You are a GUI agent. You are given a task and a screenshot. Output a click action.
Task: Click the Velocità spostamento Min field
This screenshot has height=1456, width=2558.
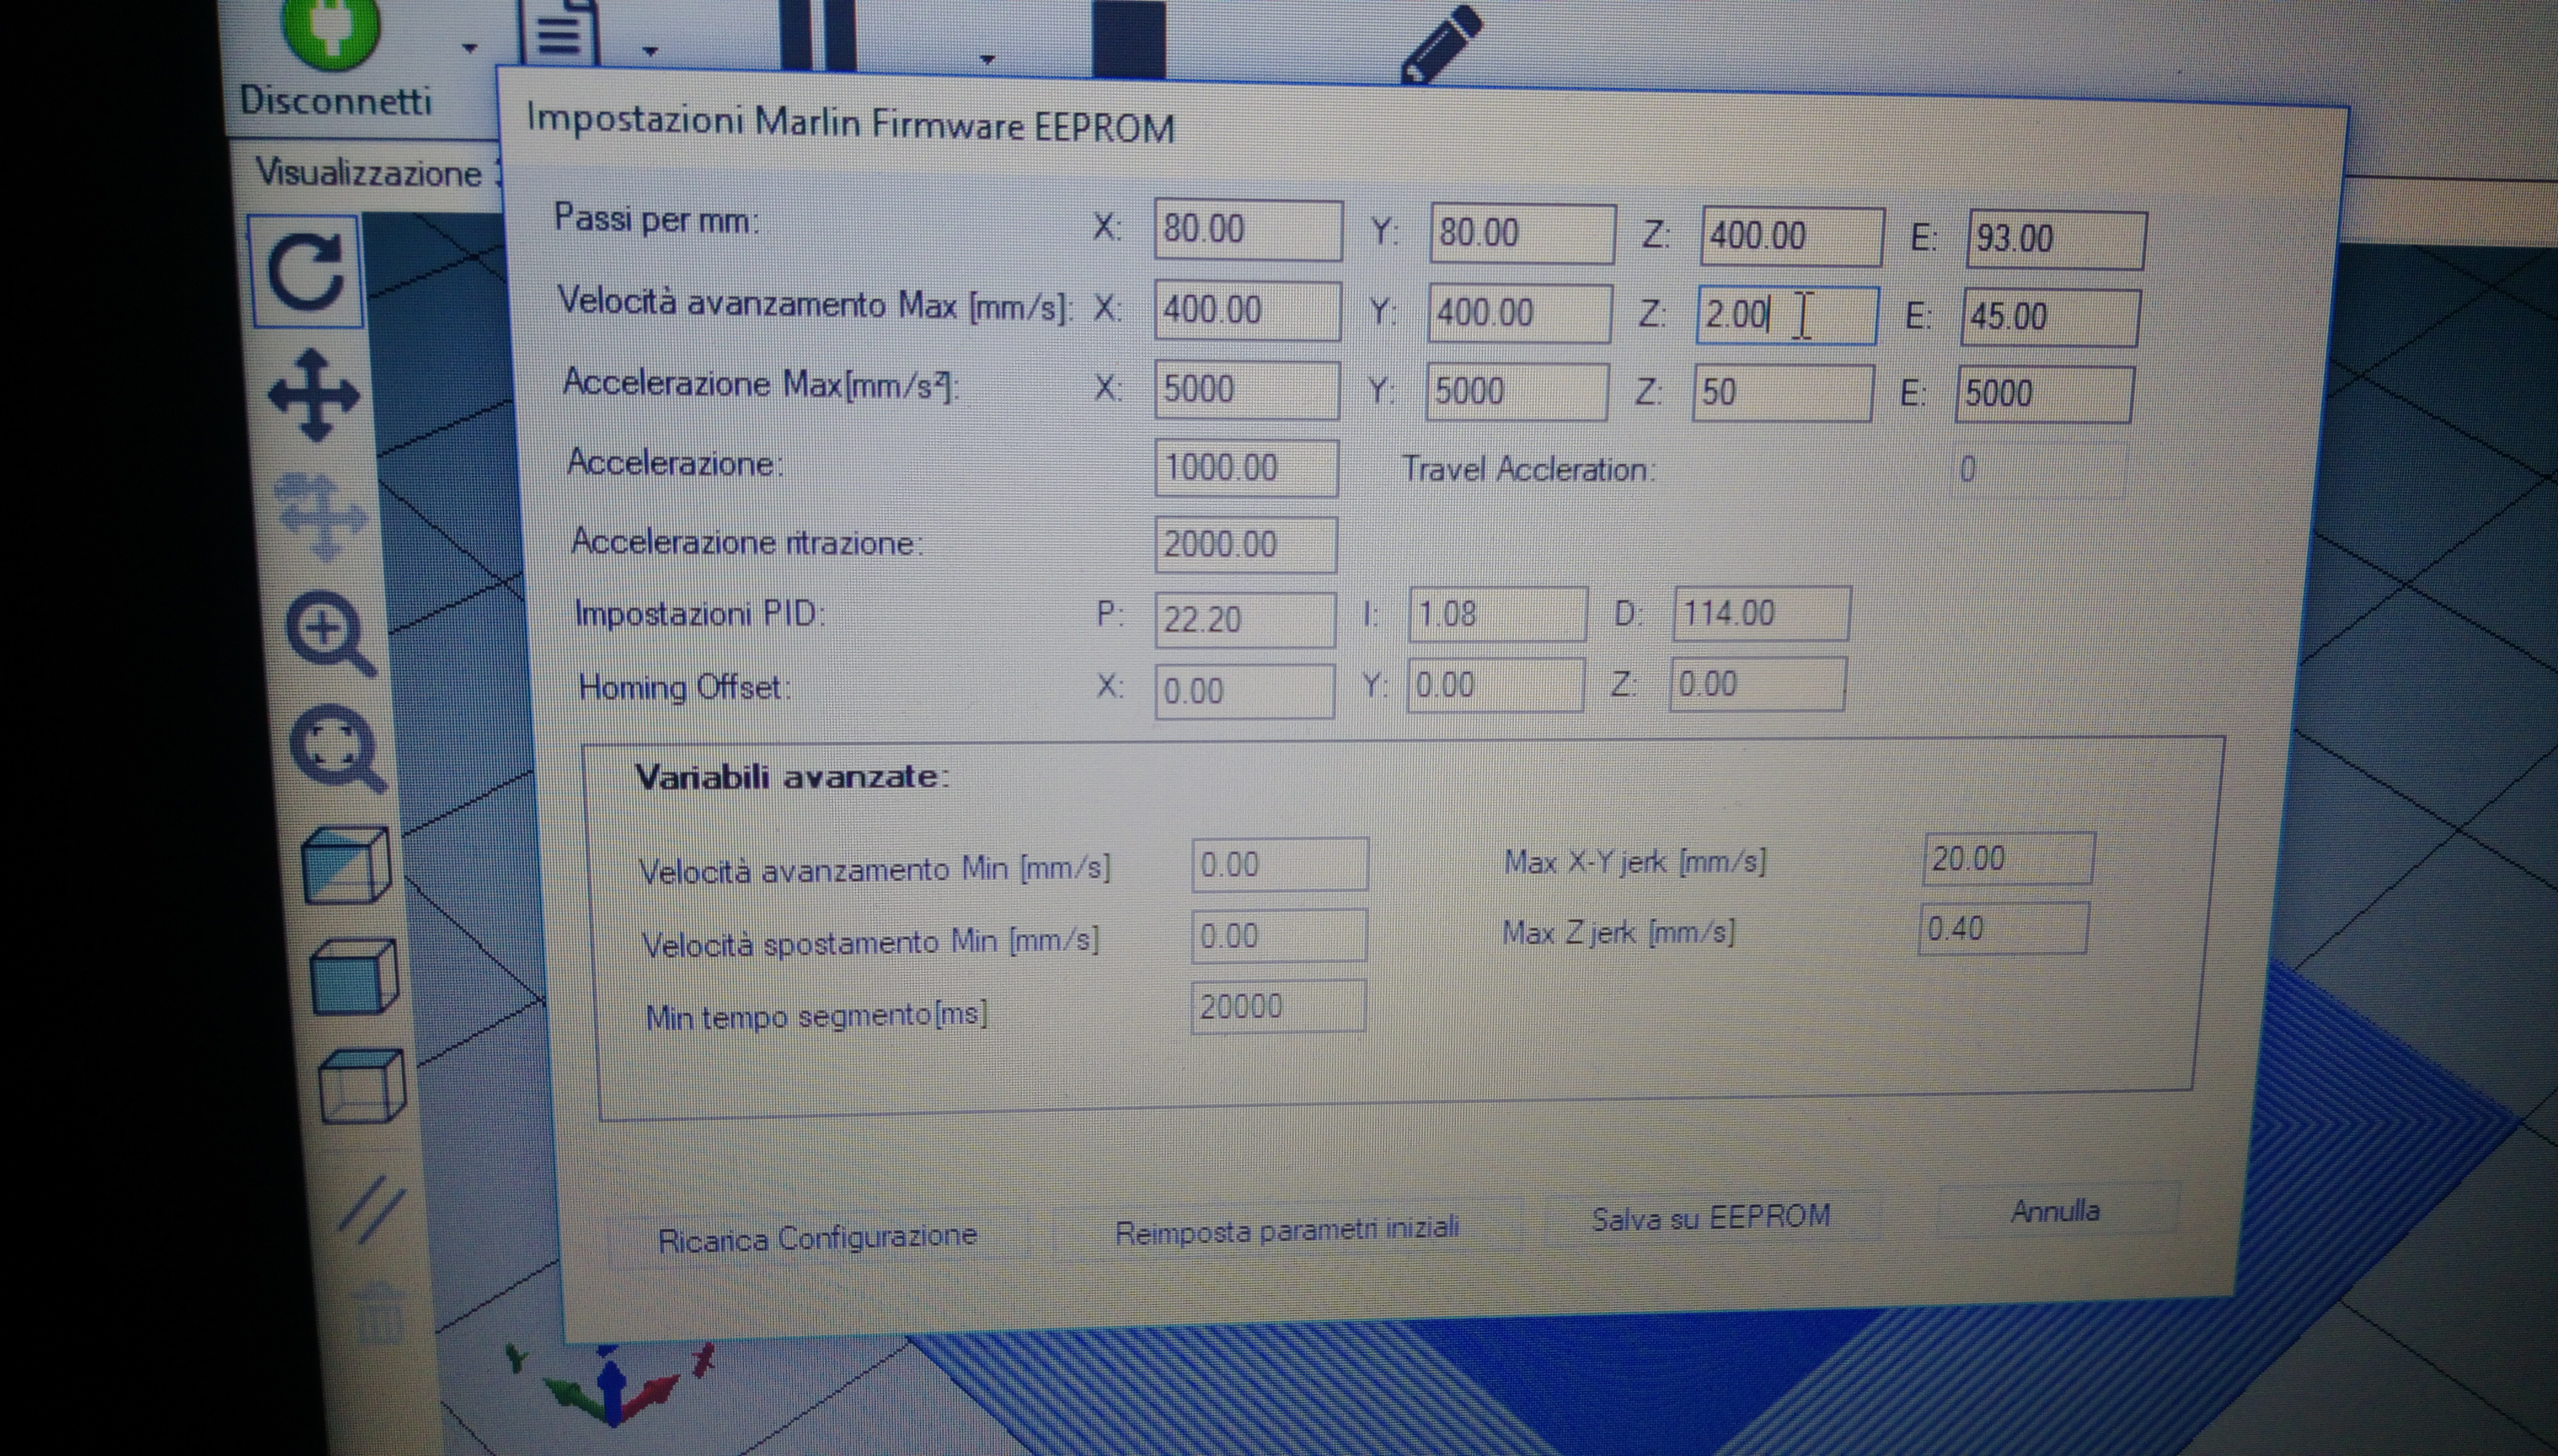1279,935
